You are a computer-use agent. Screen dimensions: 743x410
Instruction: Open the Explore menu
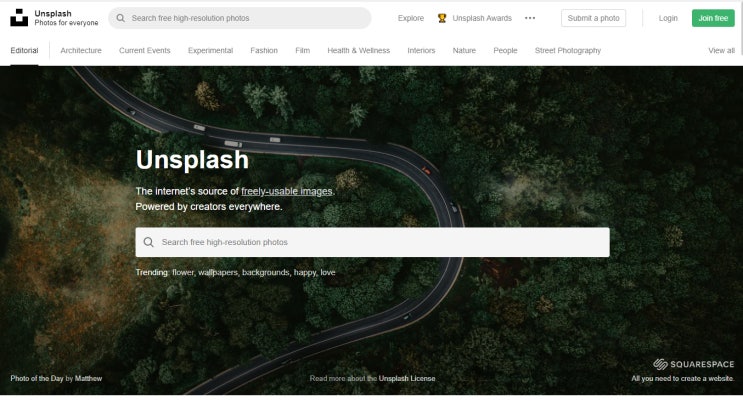[411, 18]
